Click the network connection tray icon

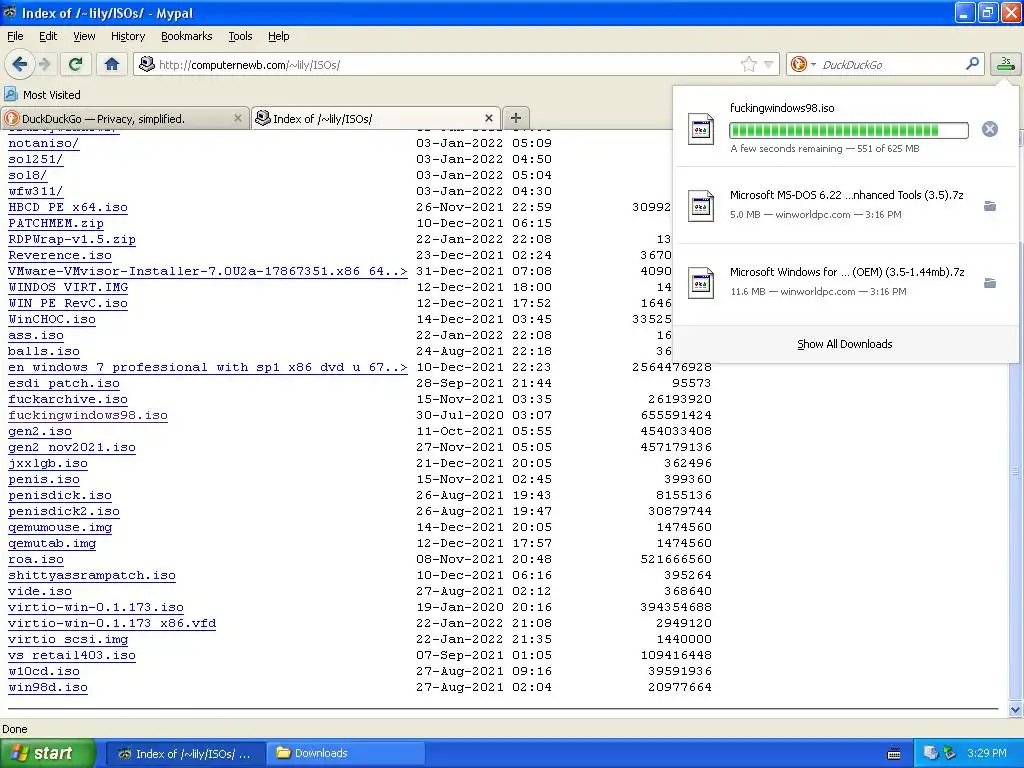click(931, 753)
